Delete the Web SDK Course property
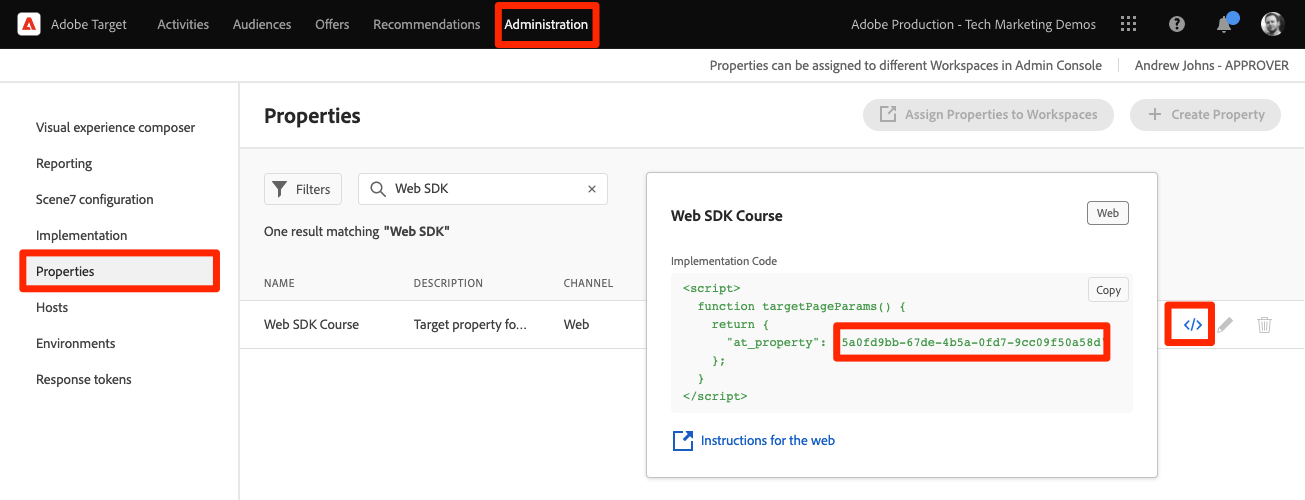The height and width of the screenshot is (500, 1305). (1264, 325)
